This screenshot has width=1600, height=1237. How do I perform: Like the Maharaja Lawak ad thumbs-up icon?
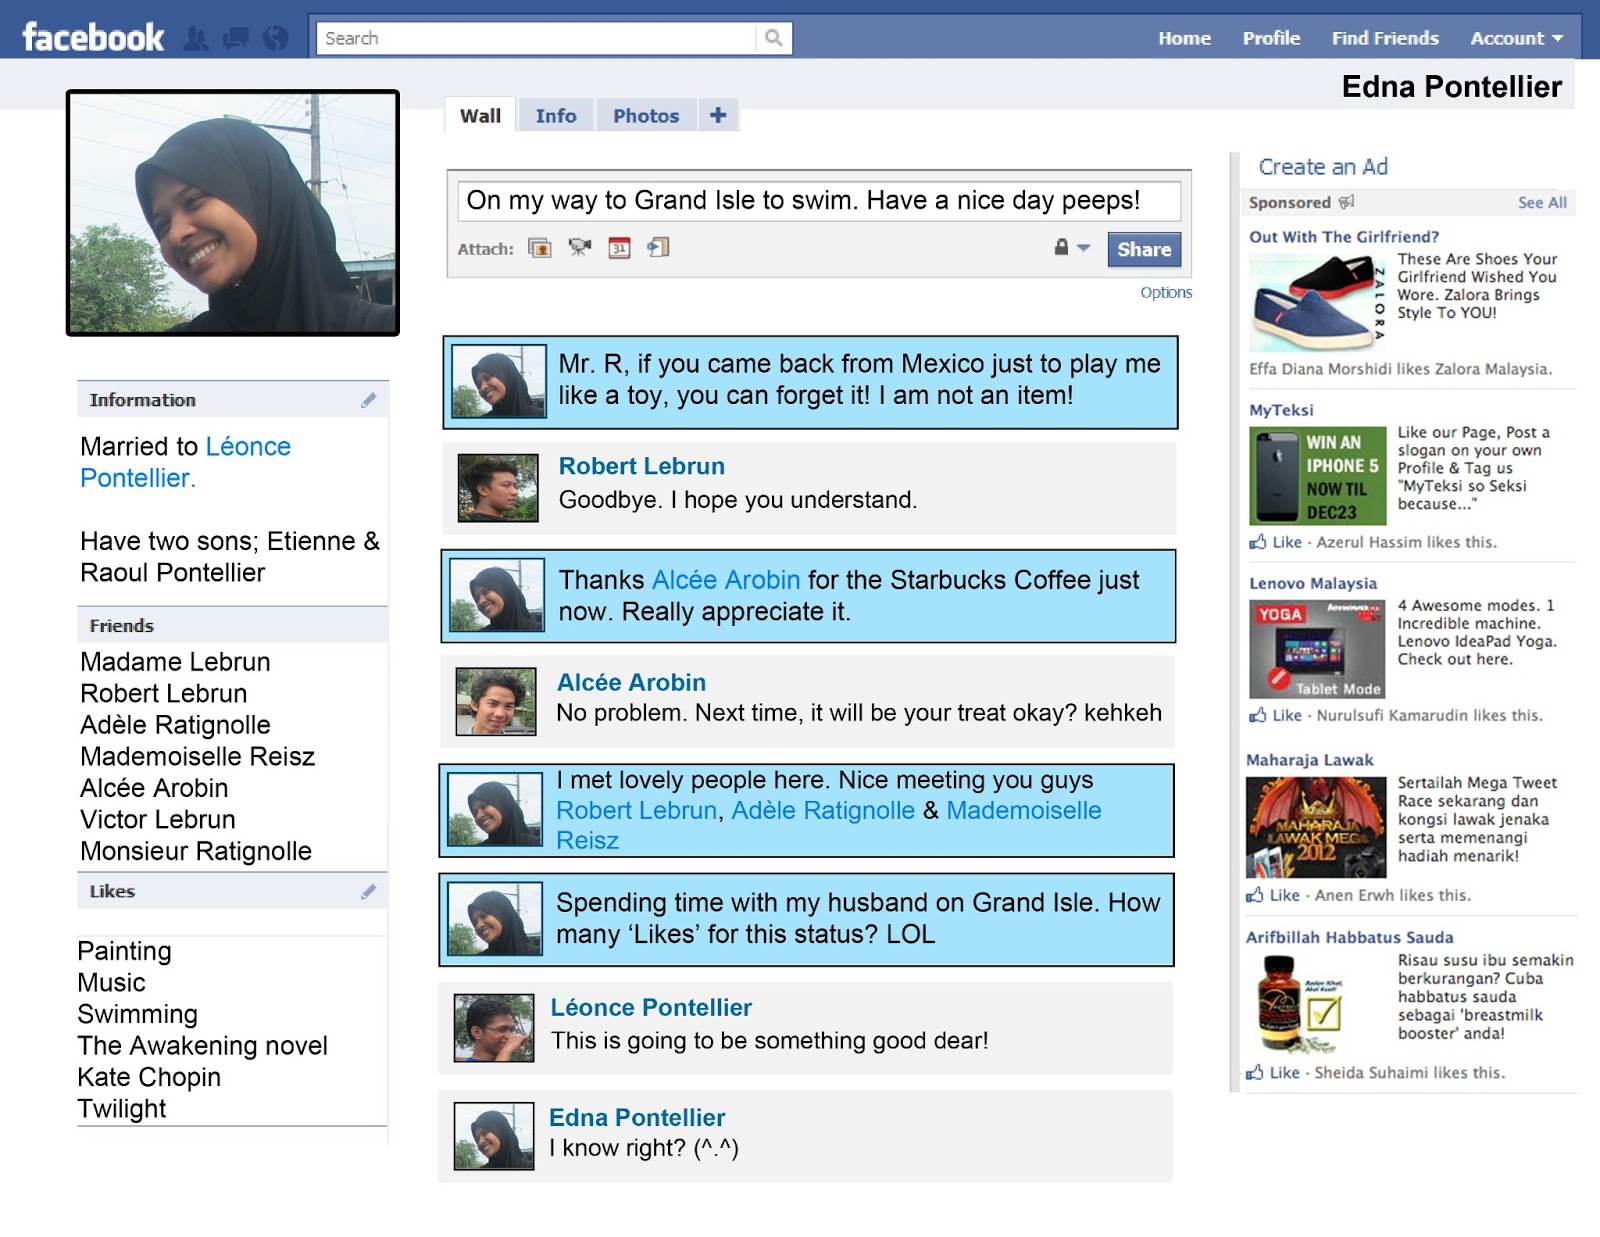1255,895
